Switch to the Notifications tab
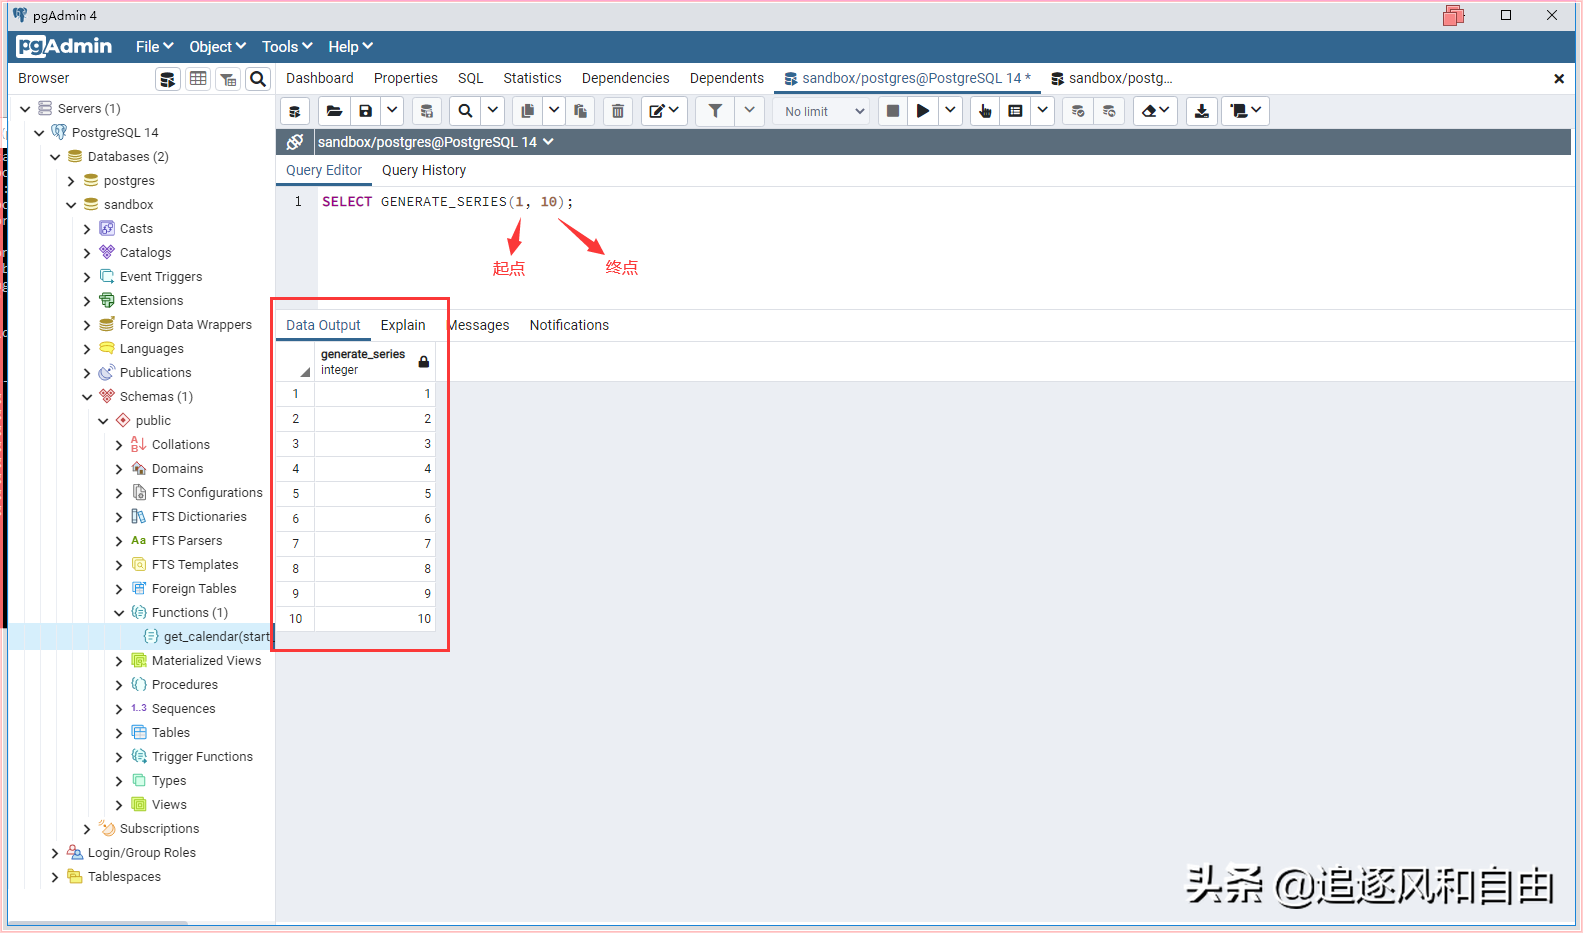Screen dimensions: 1583x933 [x=569, y=325]
